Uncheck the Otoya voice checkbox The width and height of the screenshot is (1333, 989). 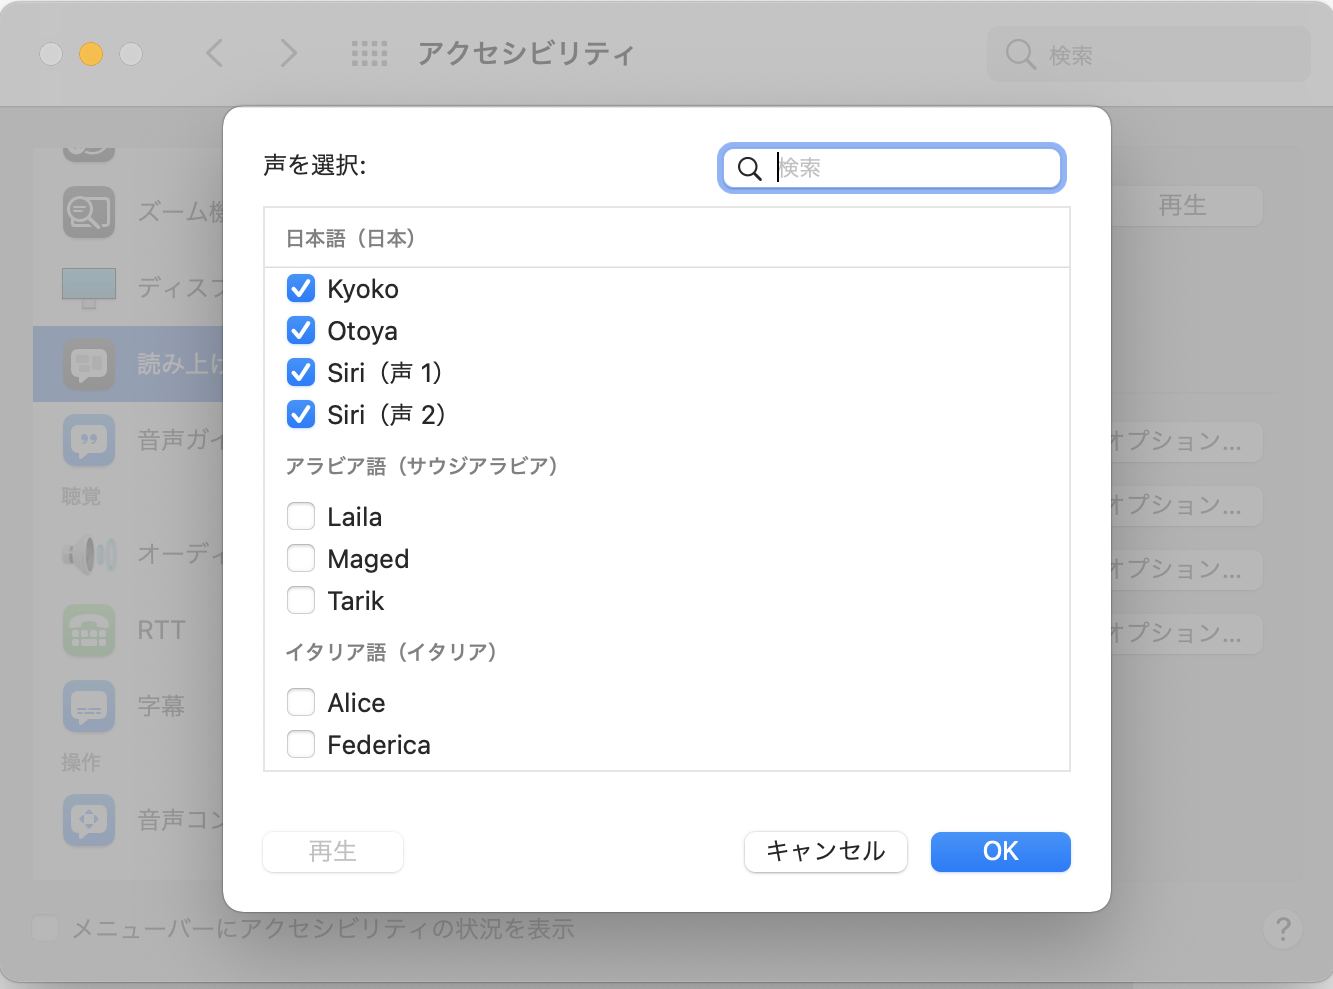click(x=301, y=331)
